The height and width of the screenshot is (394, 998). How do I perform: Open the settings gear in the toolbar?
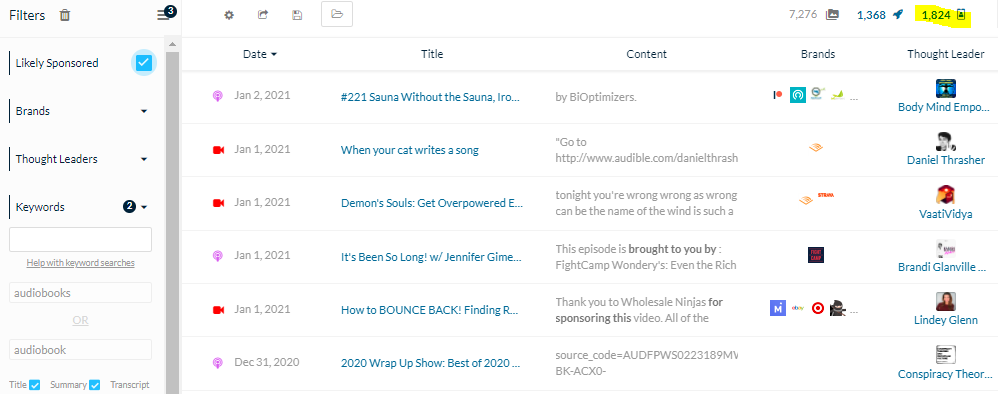point(229,15)
